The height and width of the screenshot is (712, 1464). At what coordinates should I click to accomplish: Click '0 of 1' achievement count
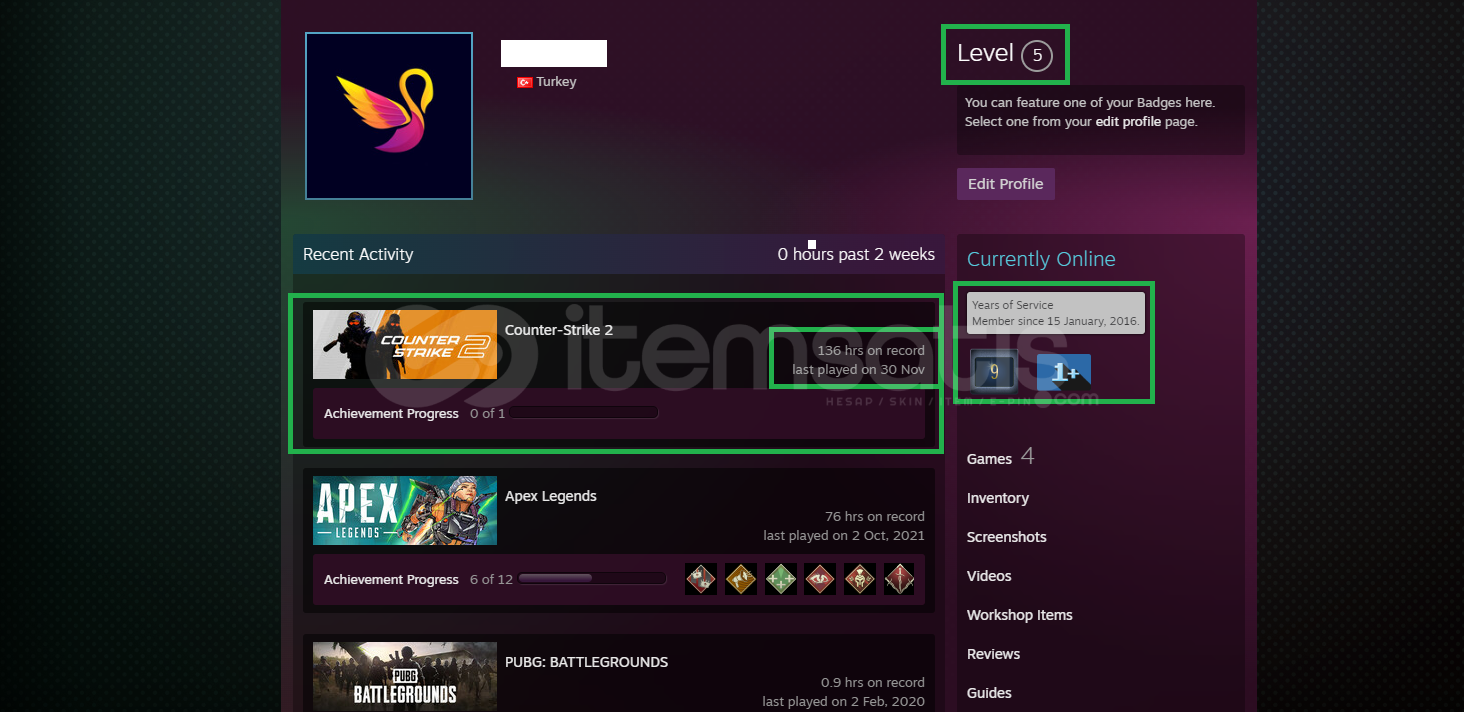click(488, 414)
